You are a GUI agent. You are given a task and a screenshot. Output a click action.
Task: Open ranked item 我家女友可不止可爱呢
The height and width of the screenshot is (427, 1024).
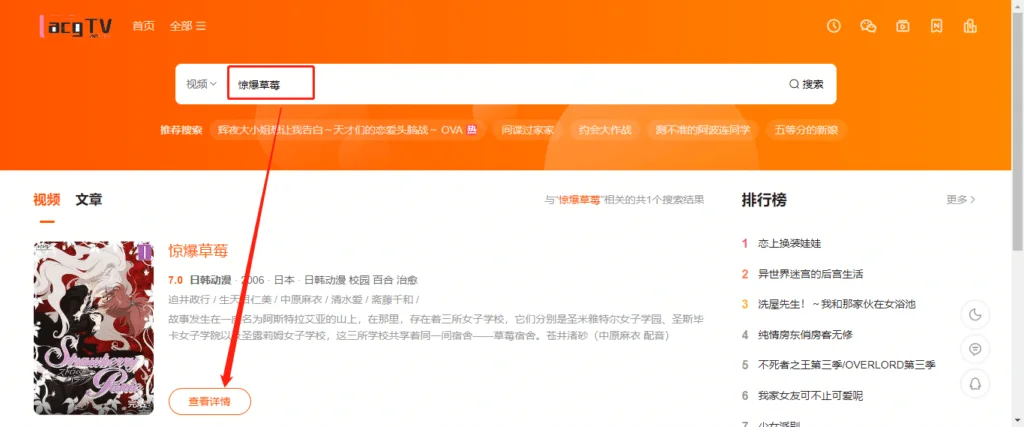pyautogui.click(x=810, y=395)
